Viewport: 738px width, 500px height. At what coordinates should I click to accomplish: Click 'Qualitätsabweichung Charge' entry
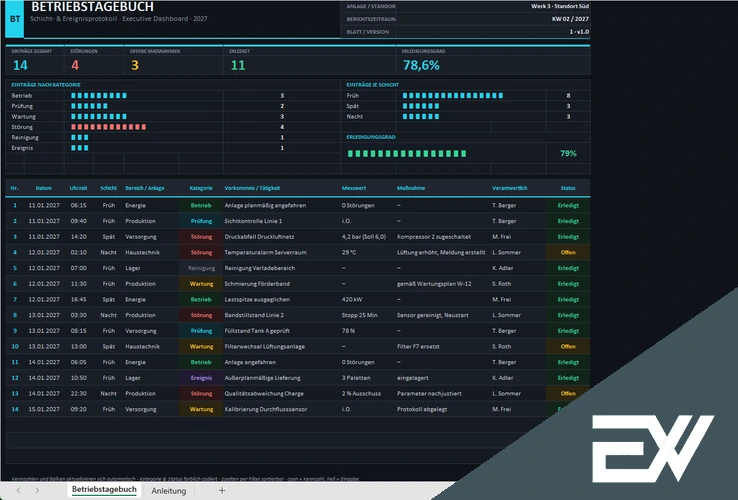(264, 394)
